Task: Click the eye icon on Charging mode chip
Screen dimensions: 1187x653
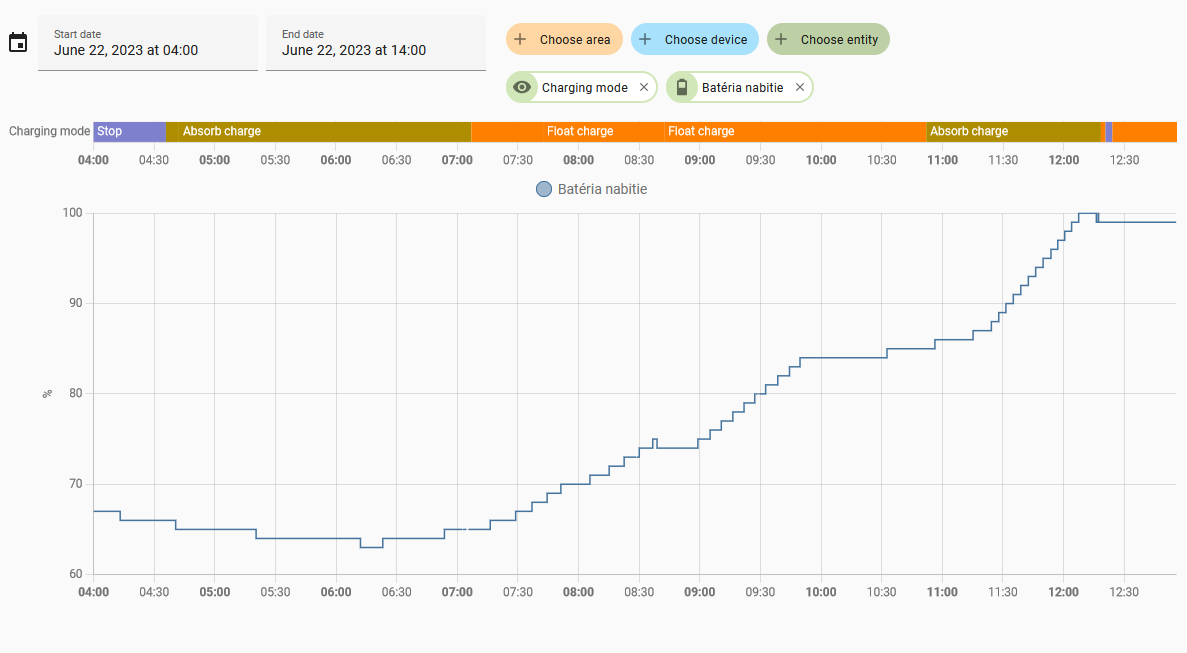Action: coord(521,87)
